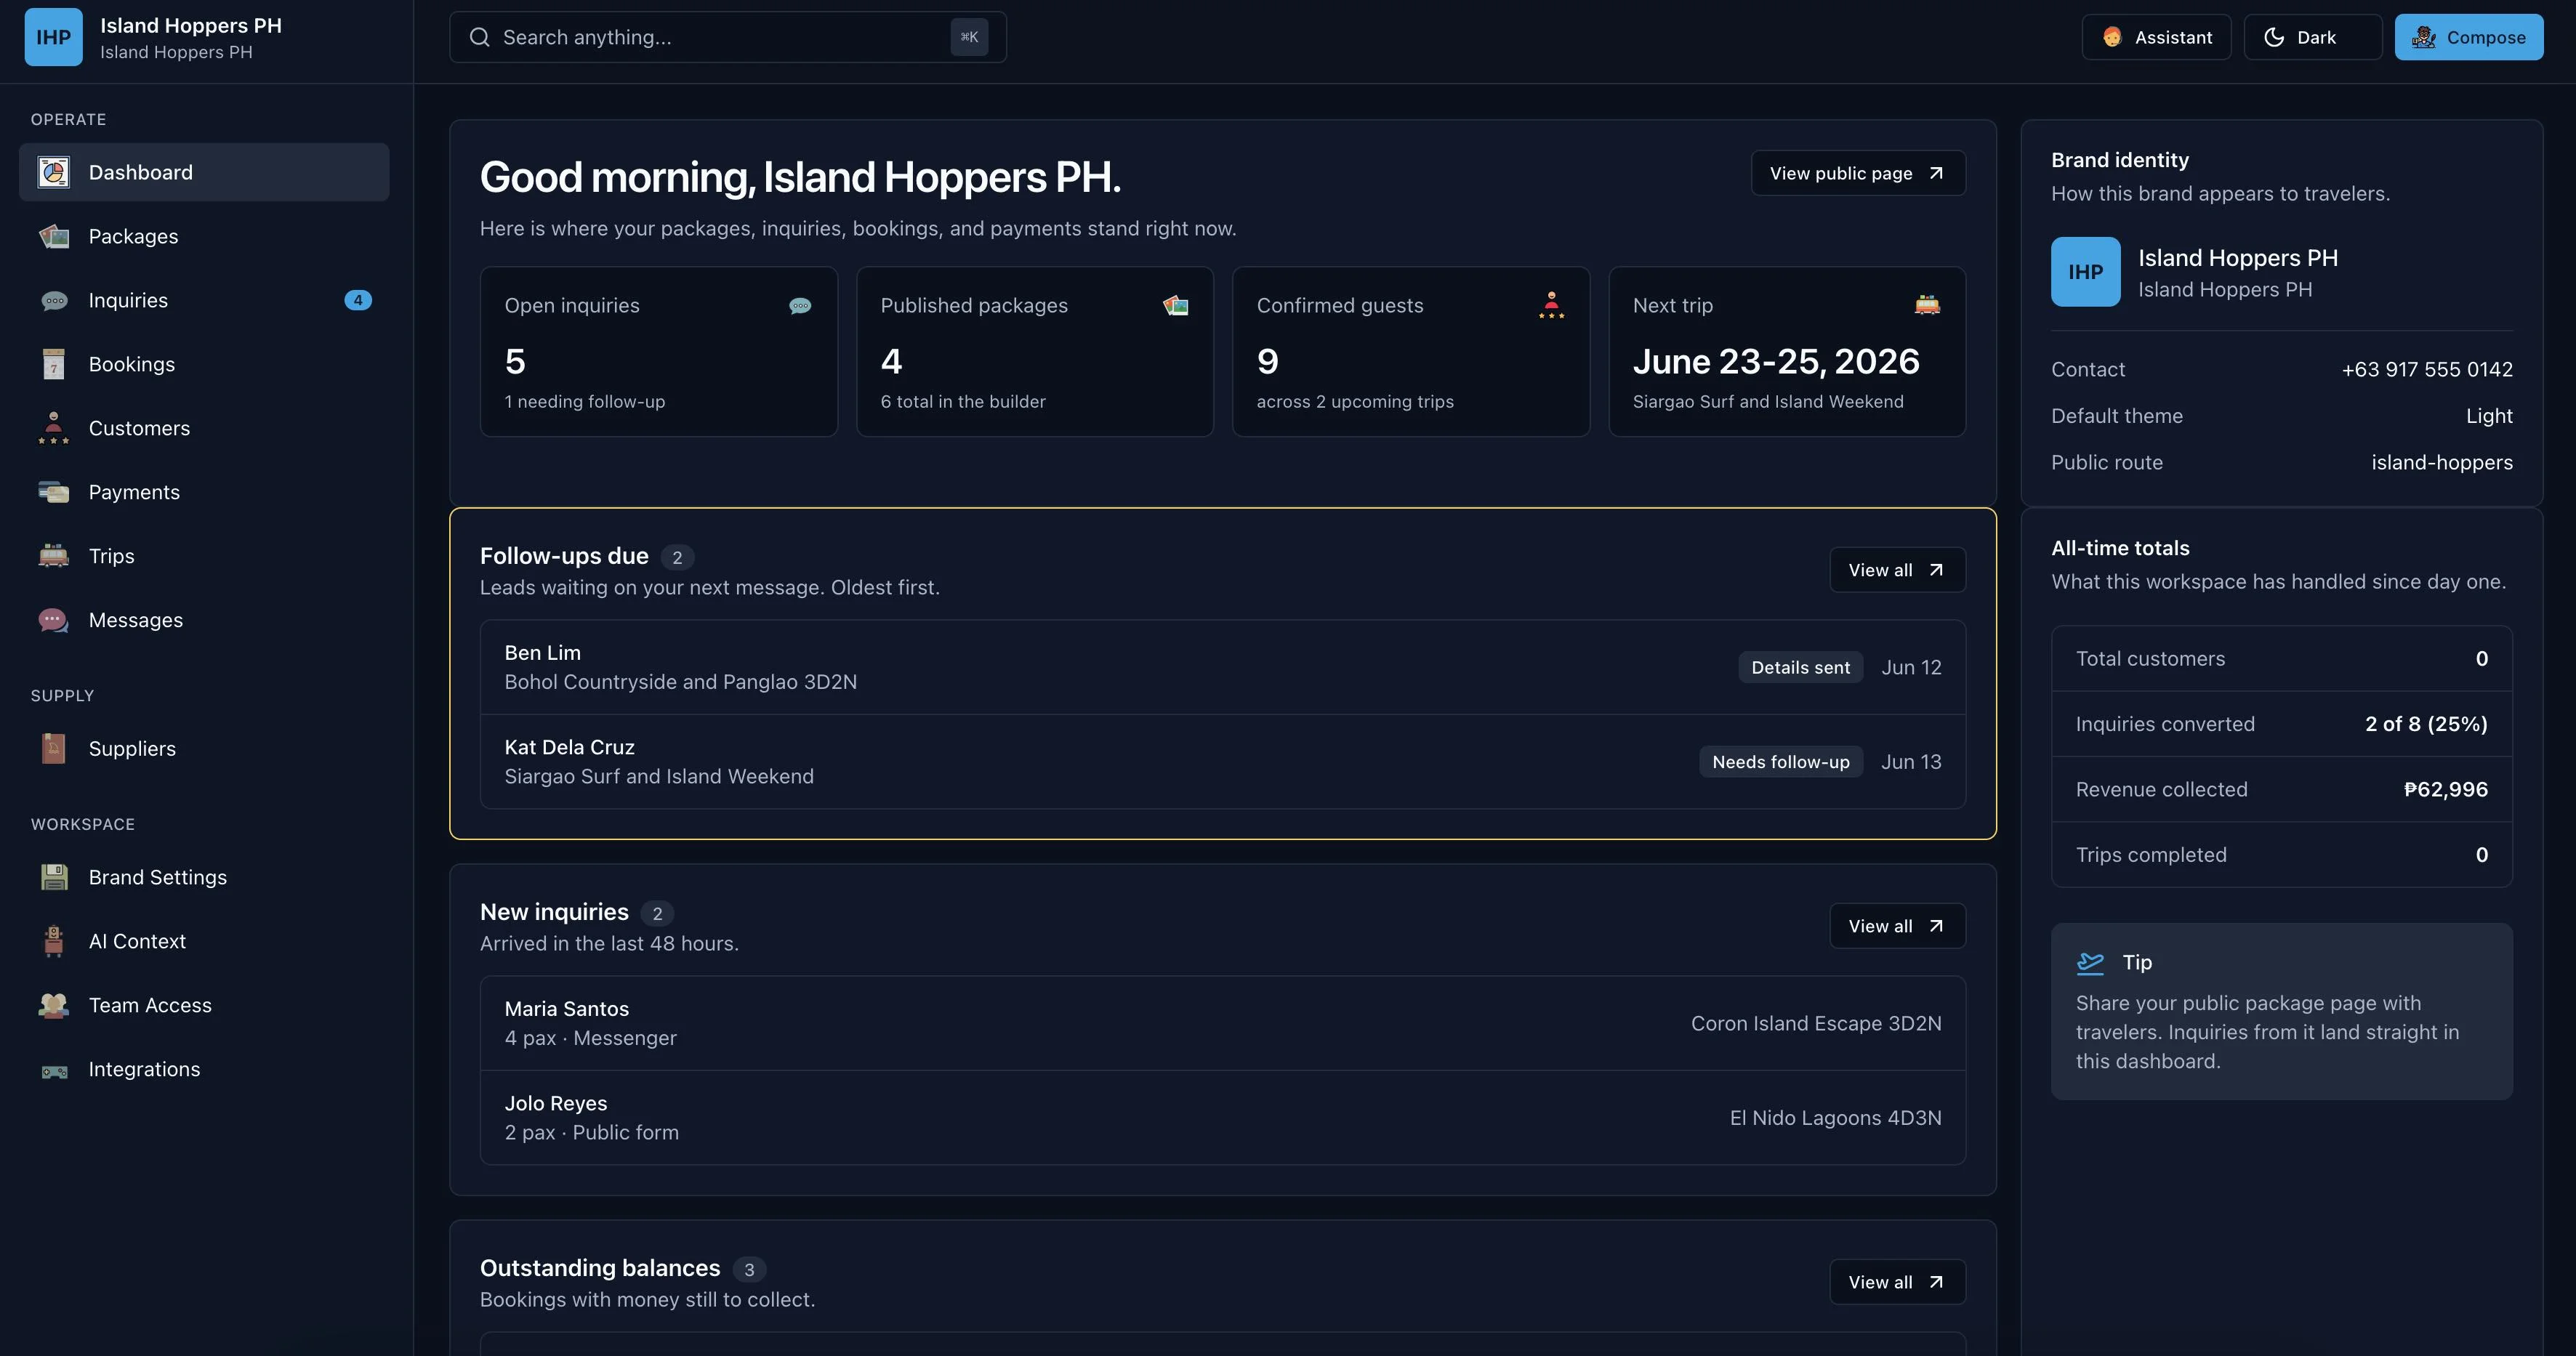
Task: Click the Inquiries converted 2 of 8 value
Action: 2426,724
